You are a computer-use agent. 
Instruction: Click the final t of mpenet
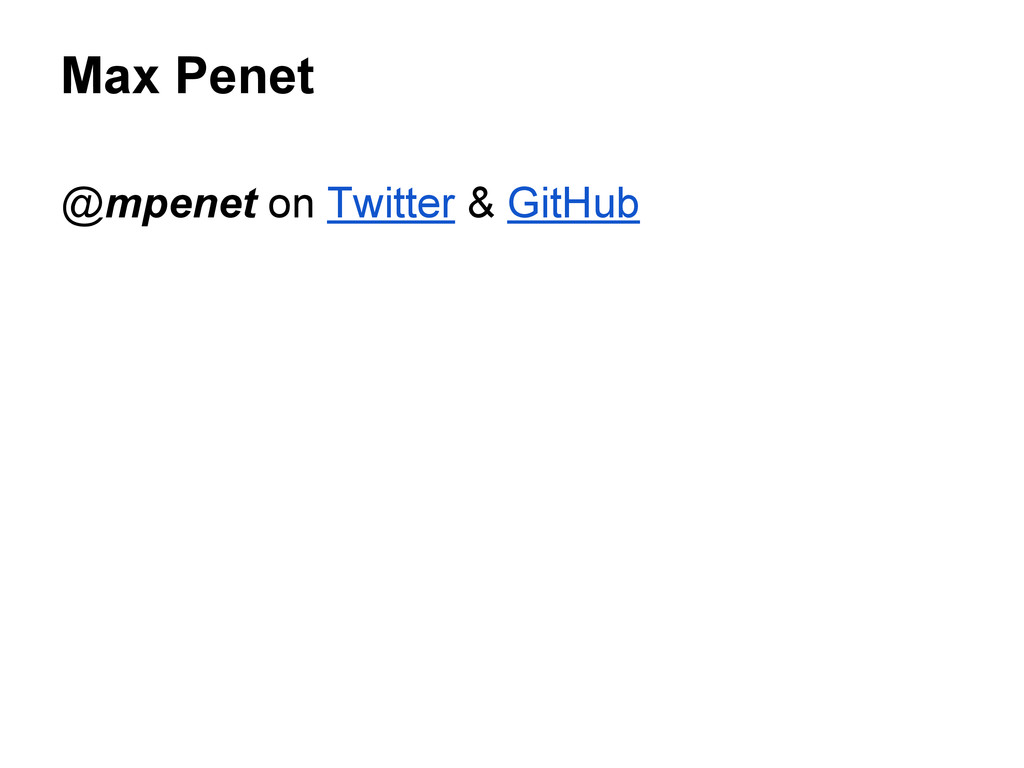[249, 203]
